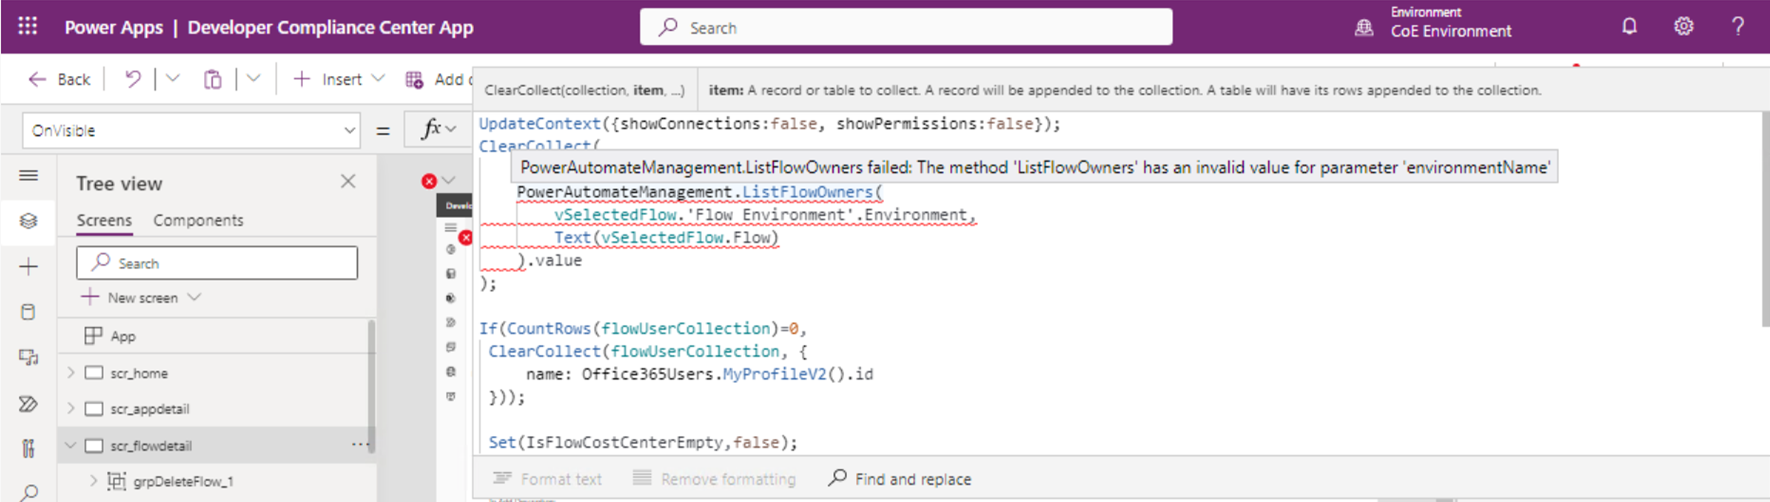This screenshot has height=502, width=1770.
Task: Open the fx formula options dropdown
Action: 451,129
